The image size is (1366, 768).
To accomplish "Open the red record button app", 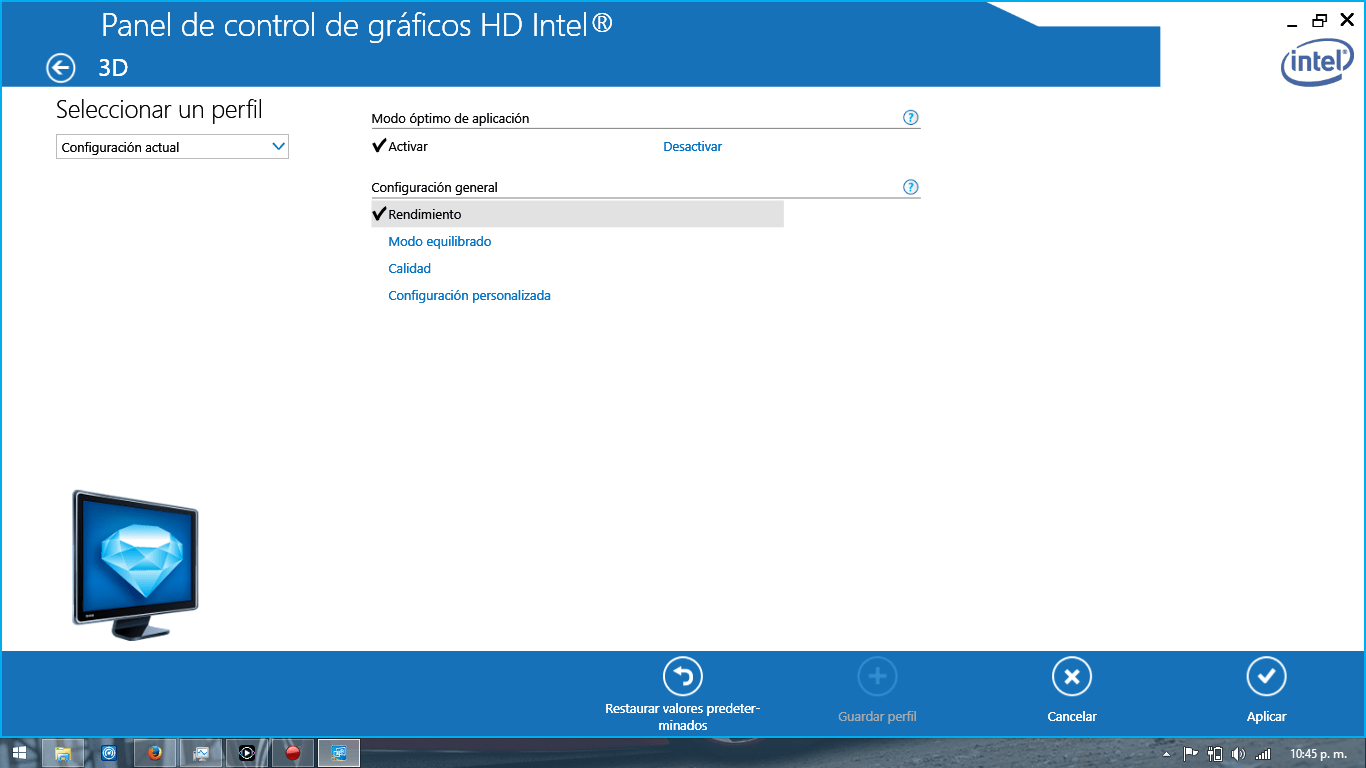I will 292,753.
